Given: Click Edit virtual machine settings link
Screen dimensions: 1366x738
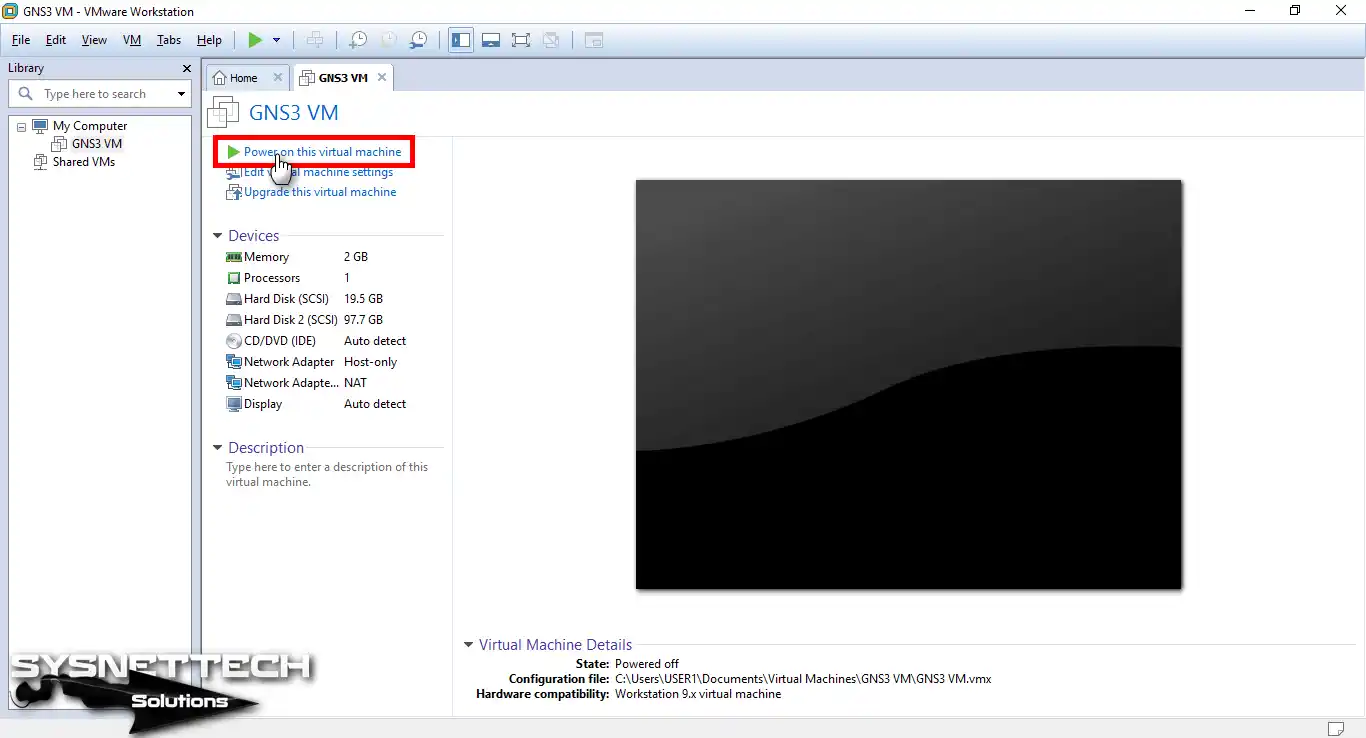Looking at the screenshot, I should click(318, 172).
